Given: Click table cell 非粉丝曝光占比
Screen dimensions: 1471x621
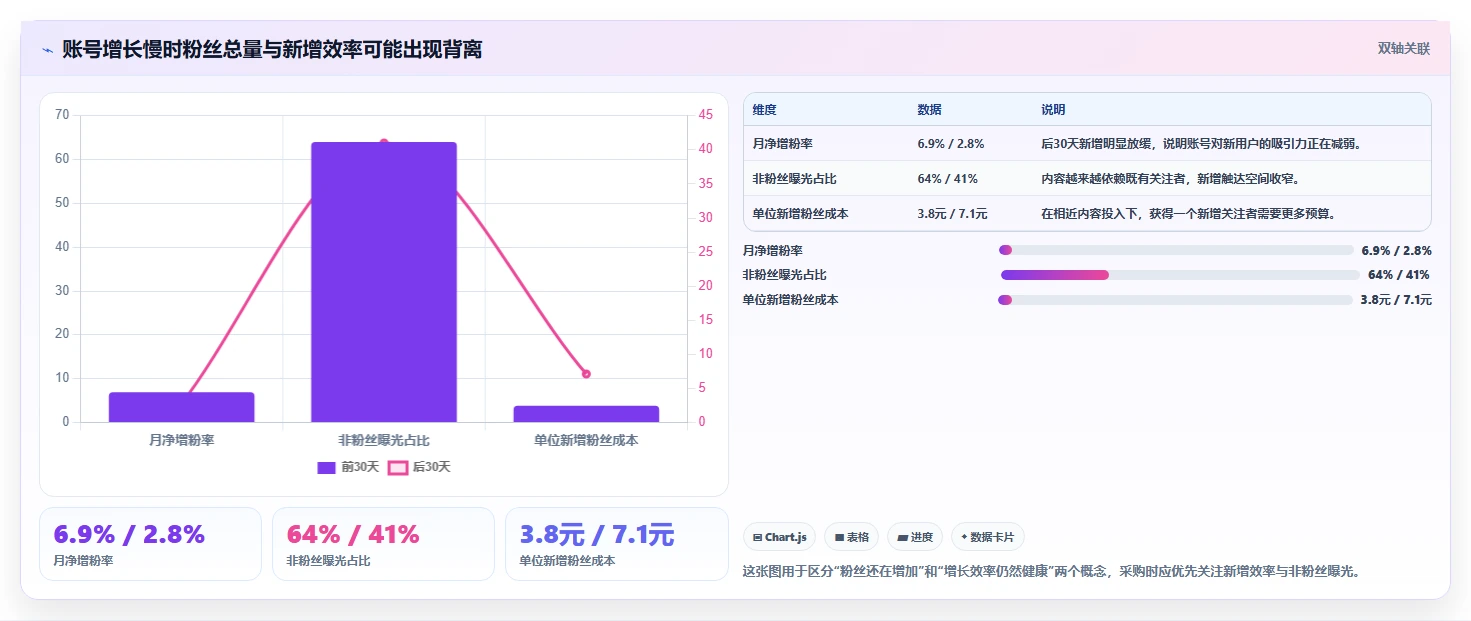Looking at the screenshot, I should click(x=794, y=179).
